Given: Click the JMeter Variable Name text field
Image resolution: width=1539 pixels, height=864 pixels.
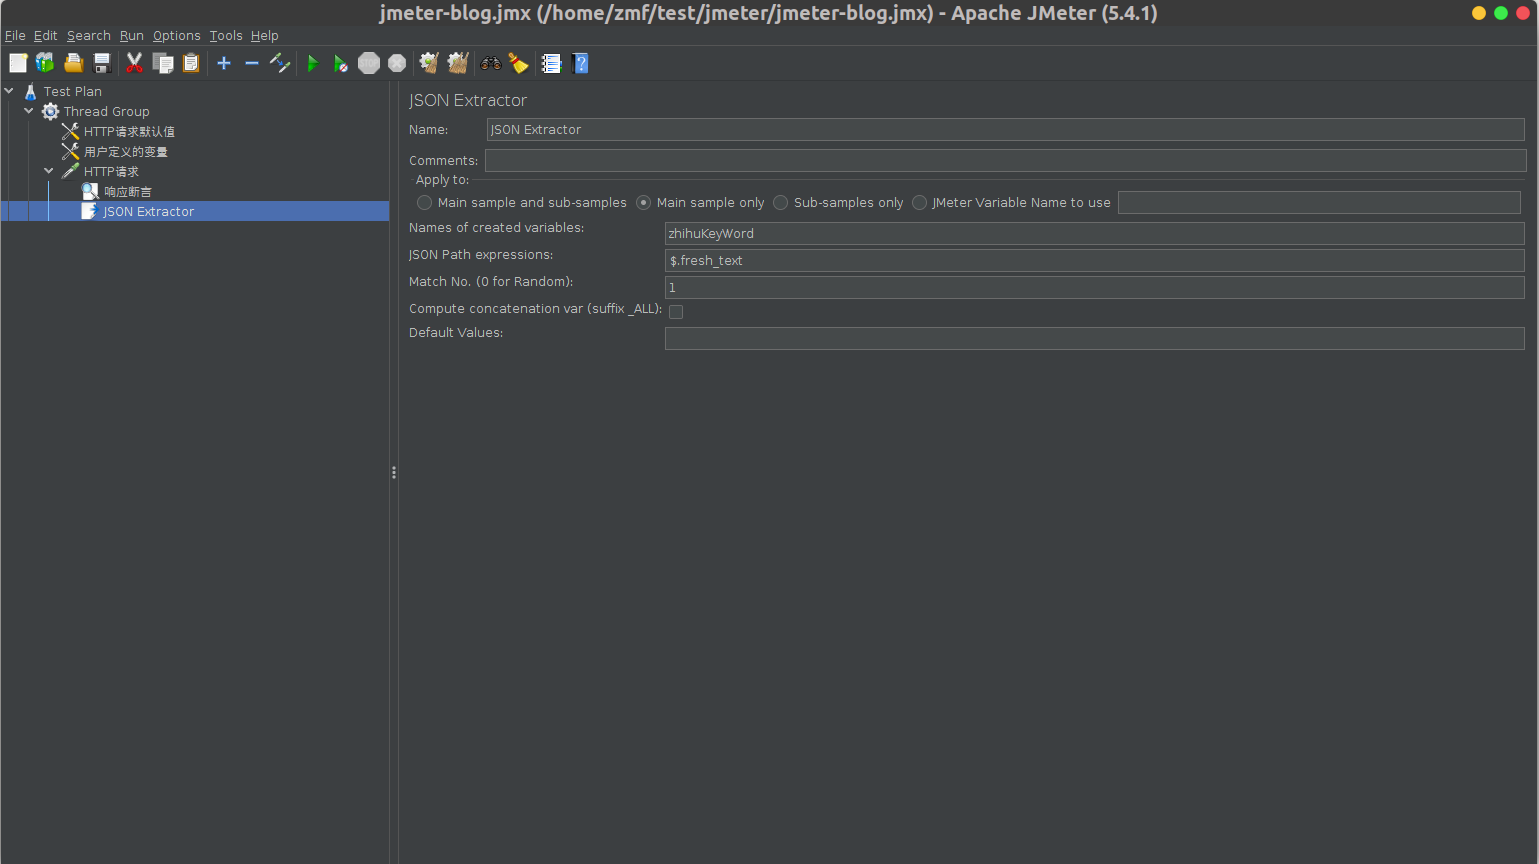Looking at the screenshot, I should [x=1319, y=202].
